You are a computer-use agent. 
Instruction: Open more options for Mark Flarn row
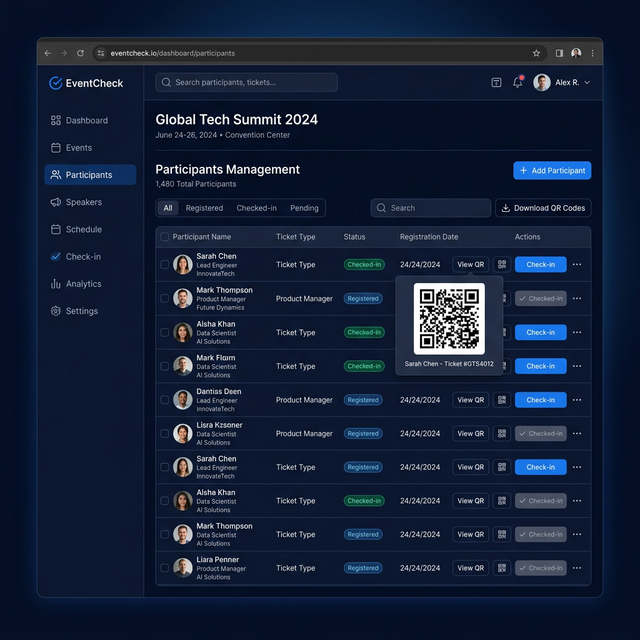(577, 366)
